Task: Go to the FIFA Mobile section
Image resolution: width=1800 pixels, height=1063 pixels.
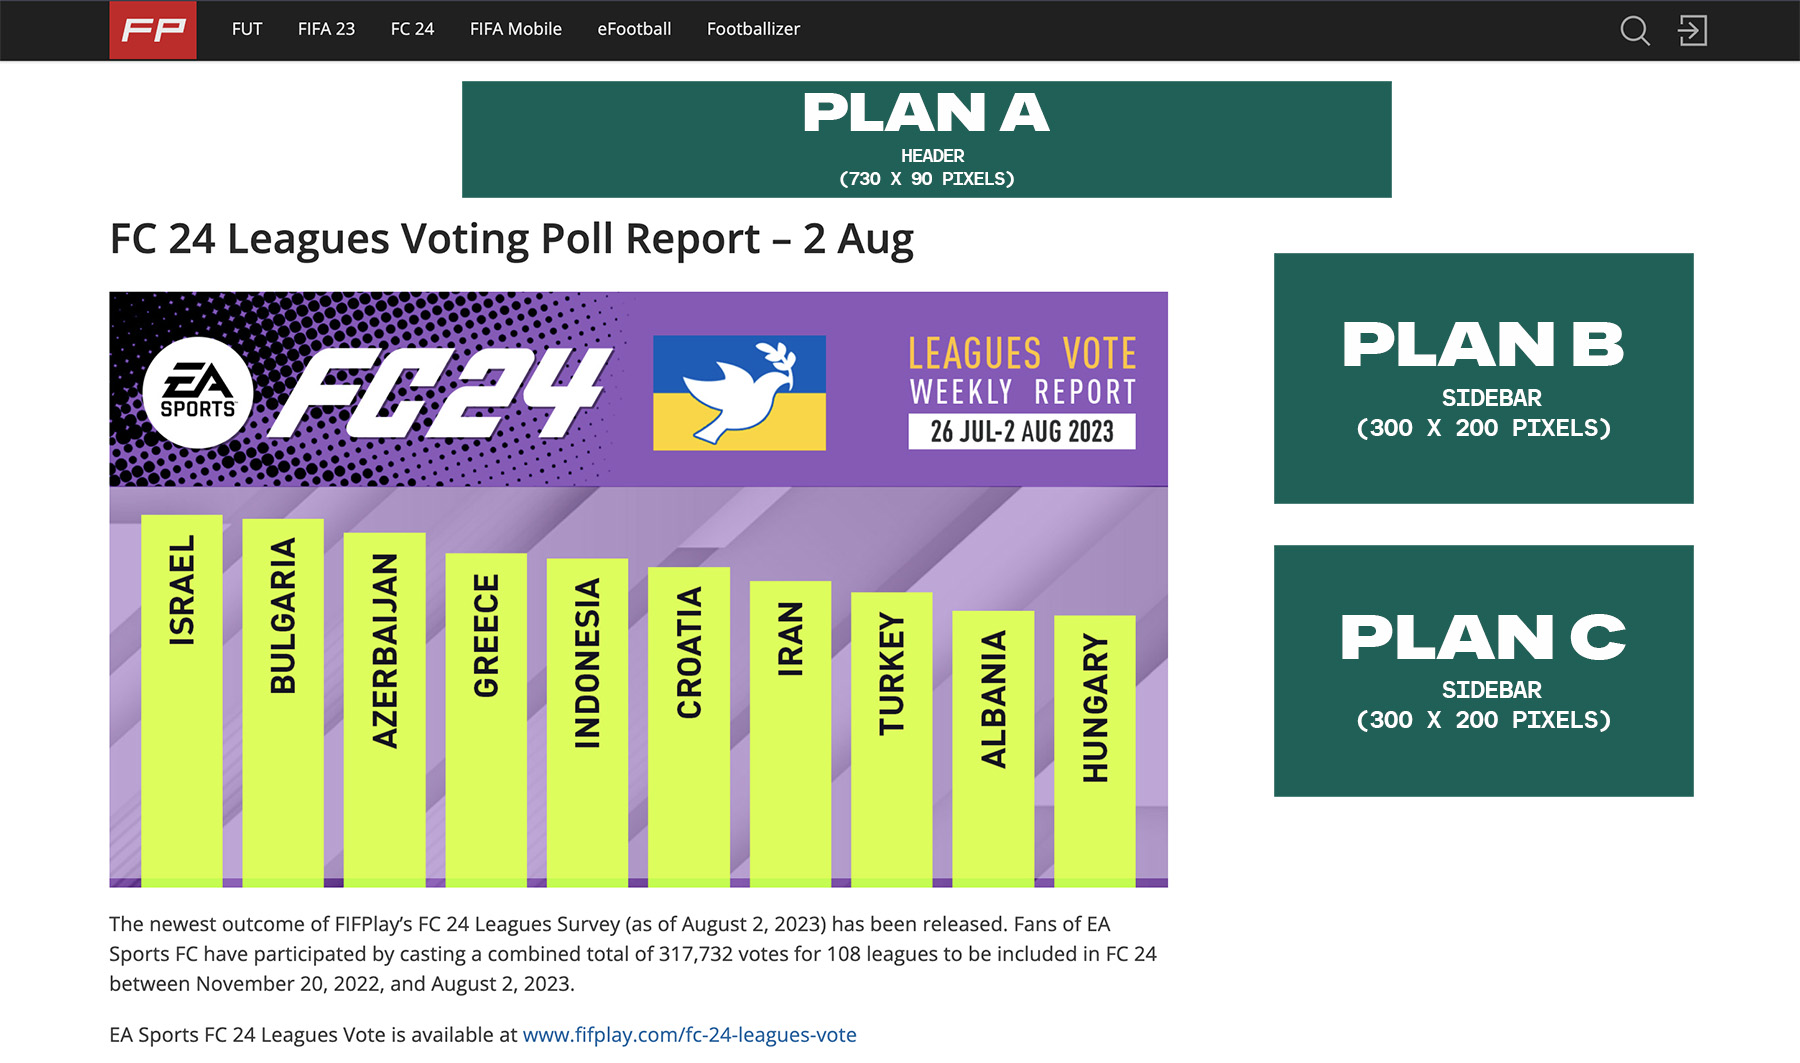Action: (516, 29)
